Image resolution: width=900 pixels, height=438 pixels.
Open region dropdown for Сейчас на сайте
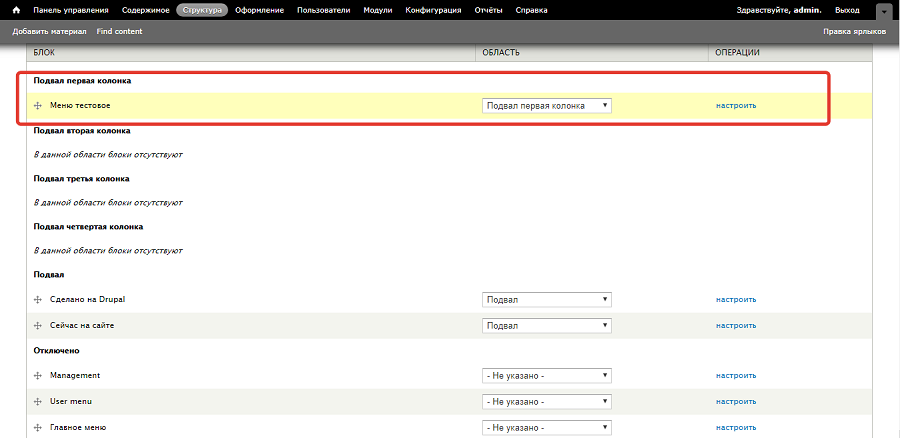click(x=546, y=325)
